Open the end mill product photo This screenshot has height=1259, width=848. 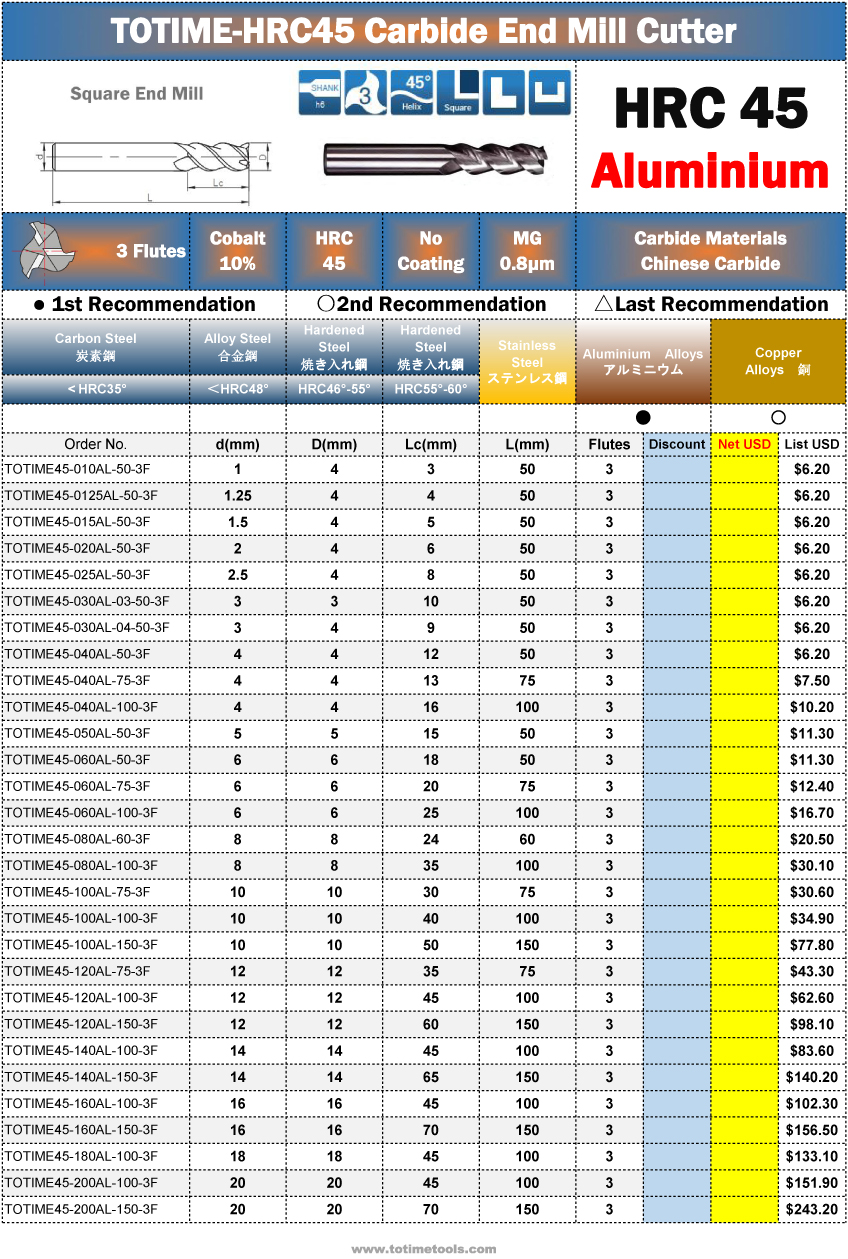pos(434,160)
